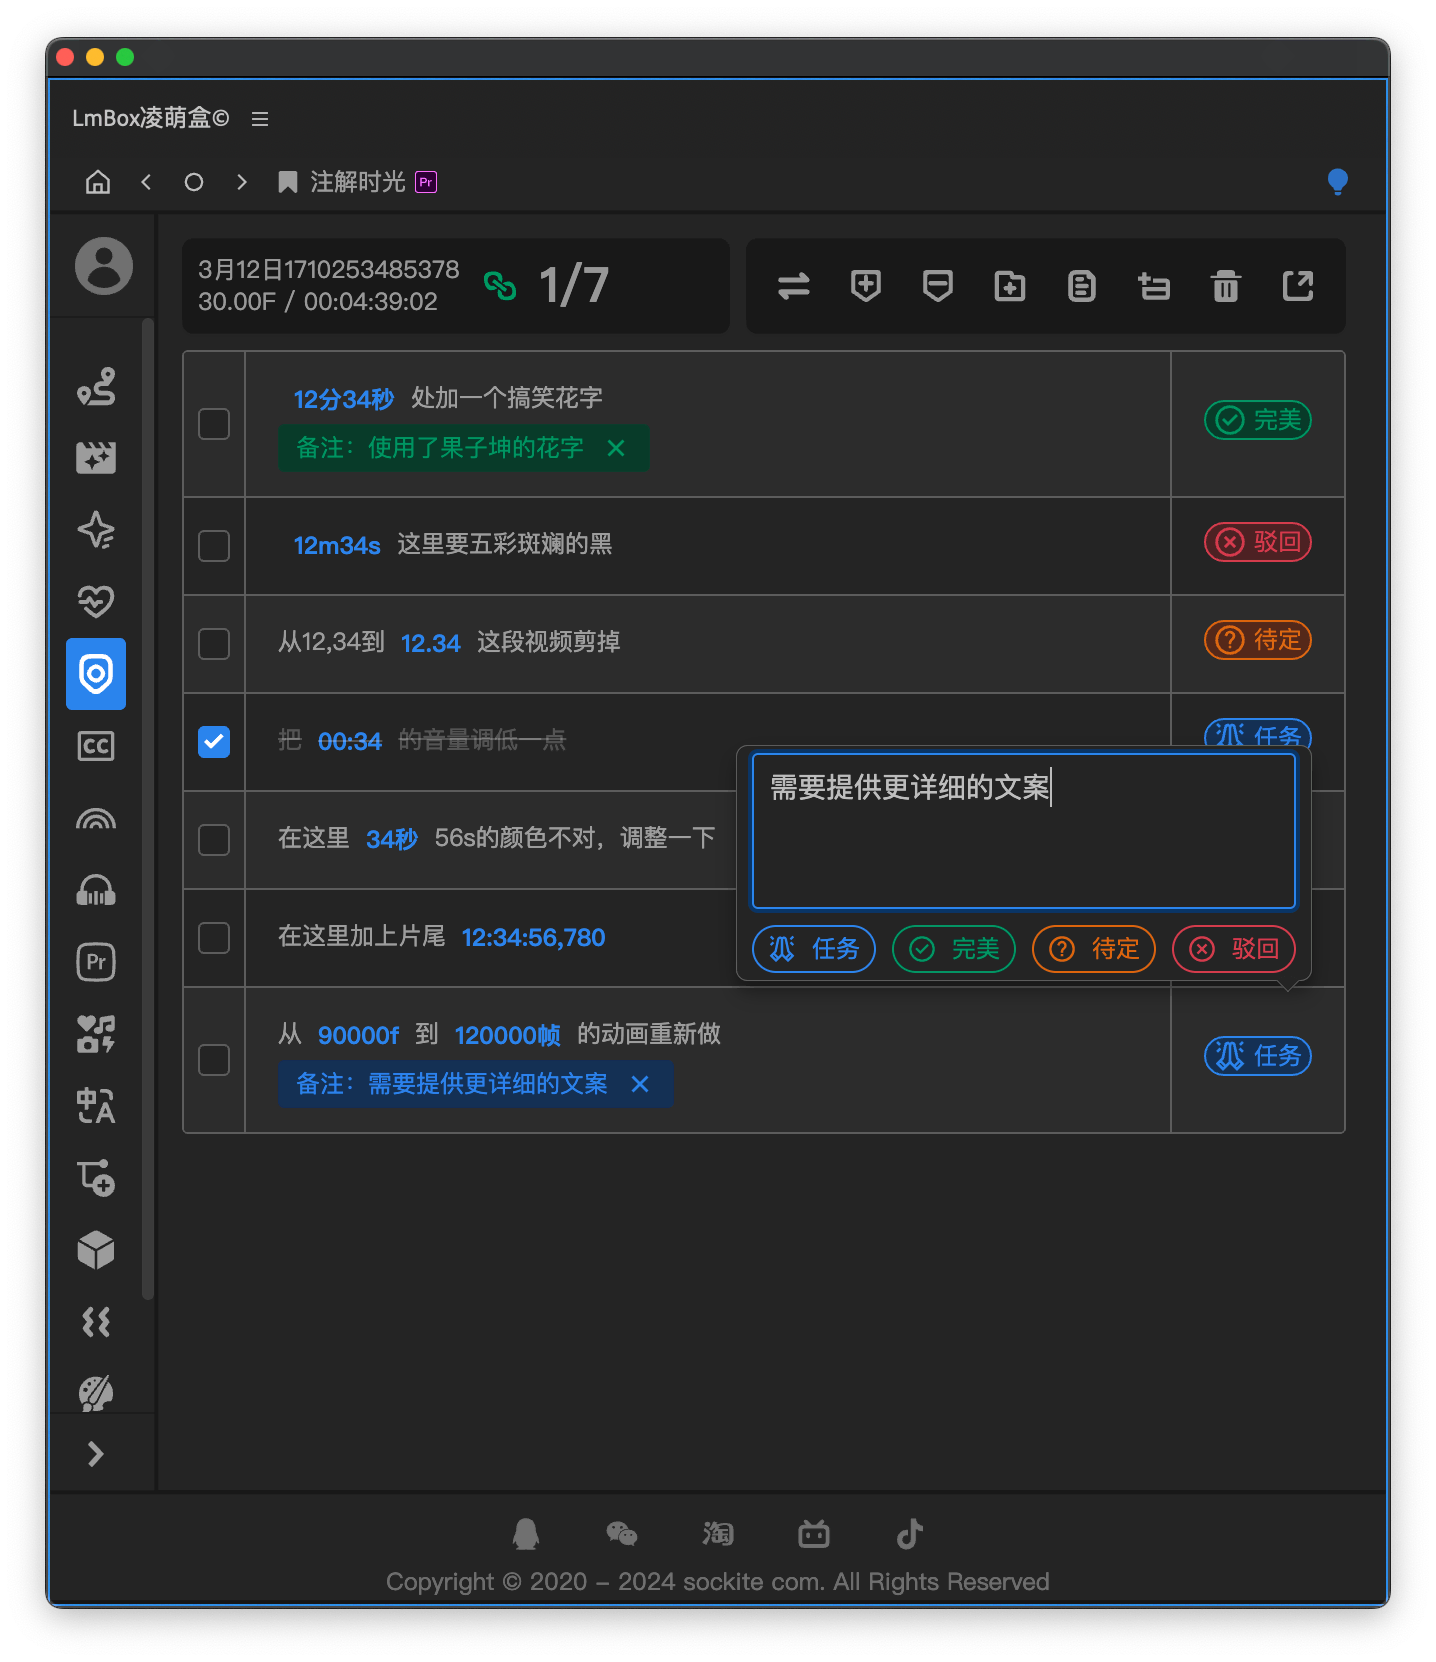This screenshot has width=1436, height=1662.
Task: Click the circle refresh icon in navigation
Action: [x=194, y=182]
